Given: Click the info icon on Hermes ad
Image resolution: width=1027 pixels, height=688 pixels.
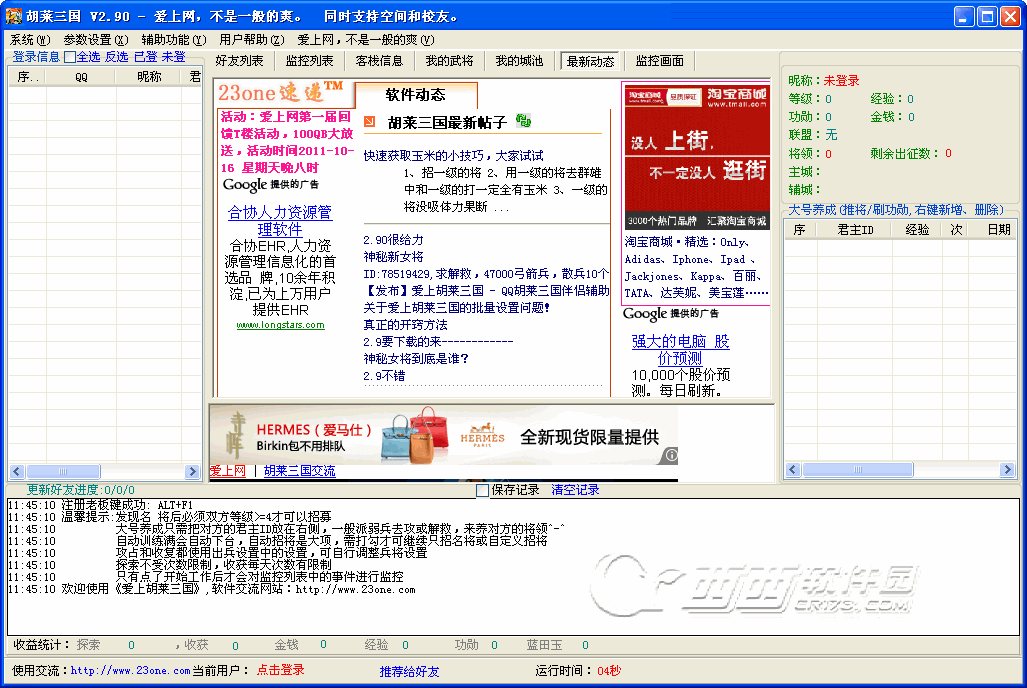Looking at the screenshot, I should coord(671,455).
